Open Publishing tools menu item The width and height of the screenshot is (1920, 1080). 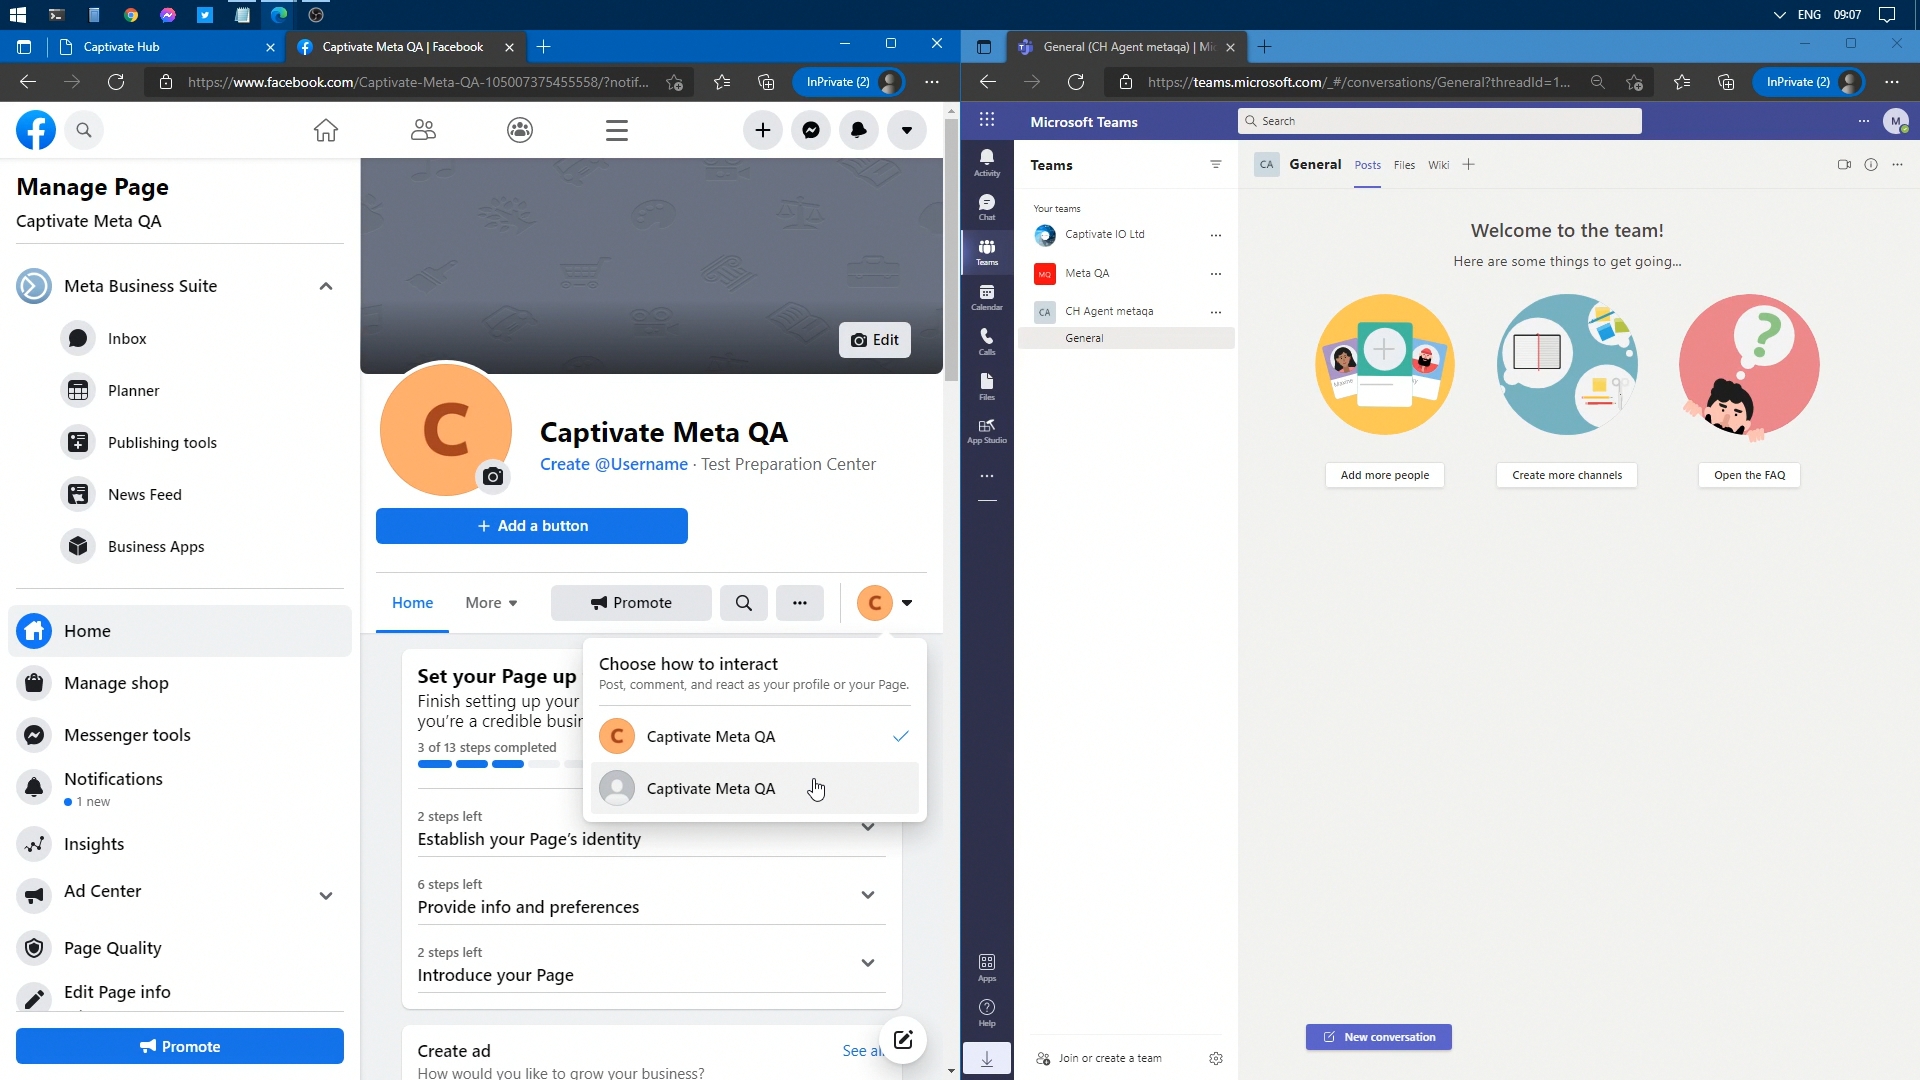[x=162, y=443]
